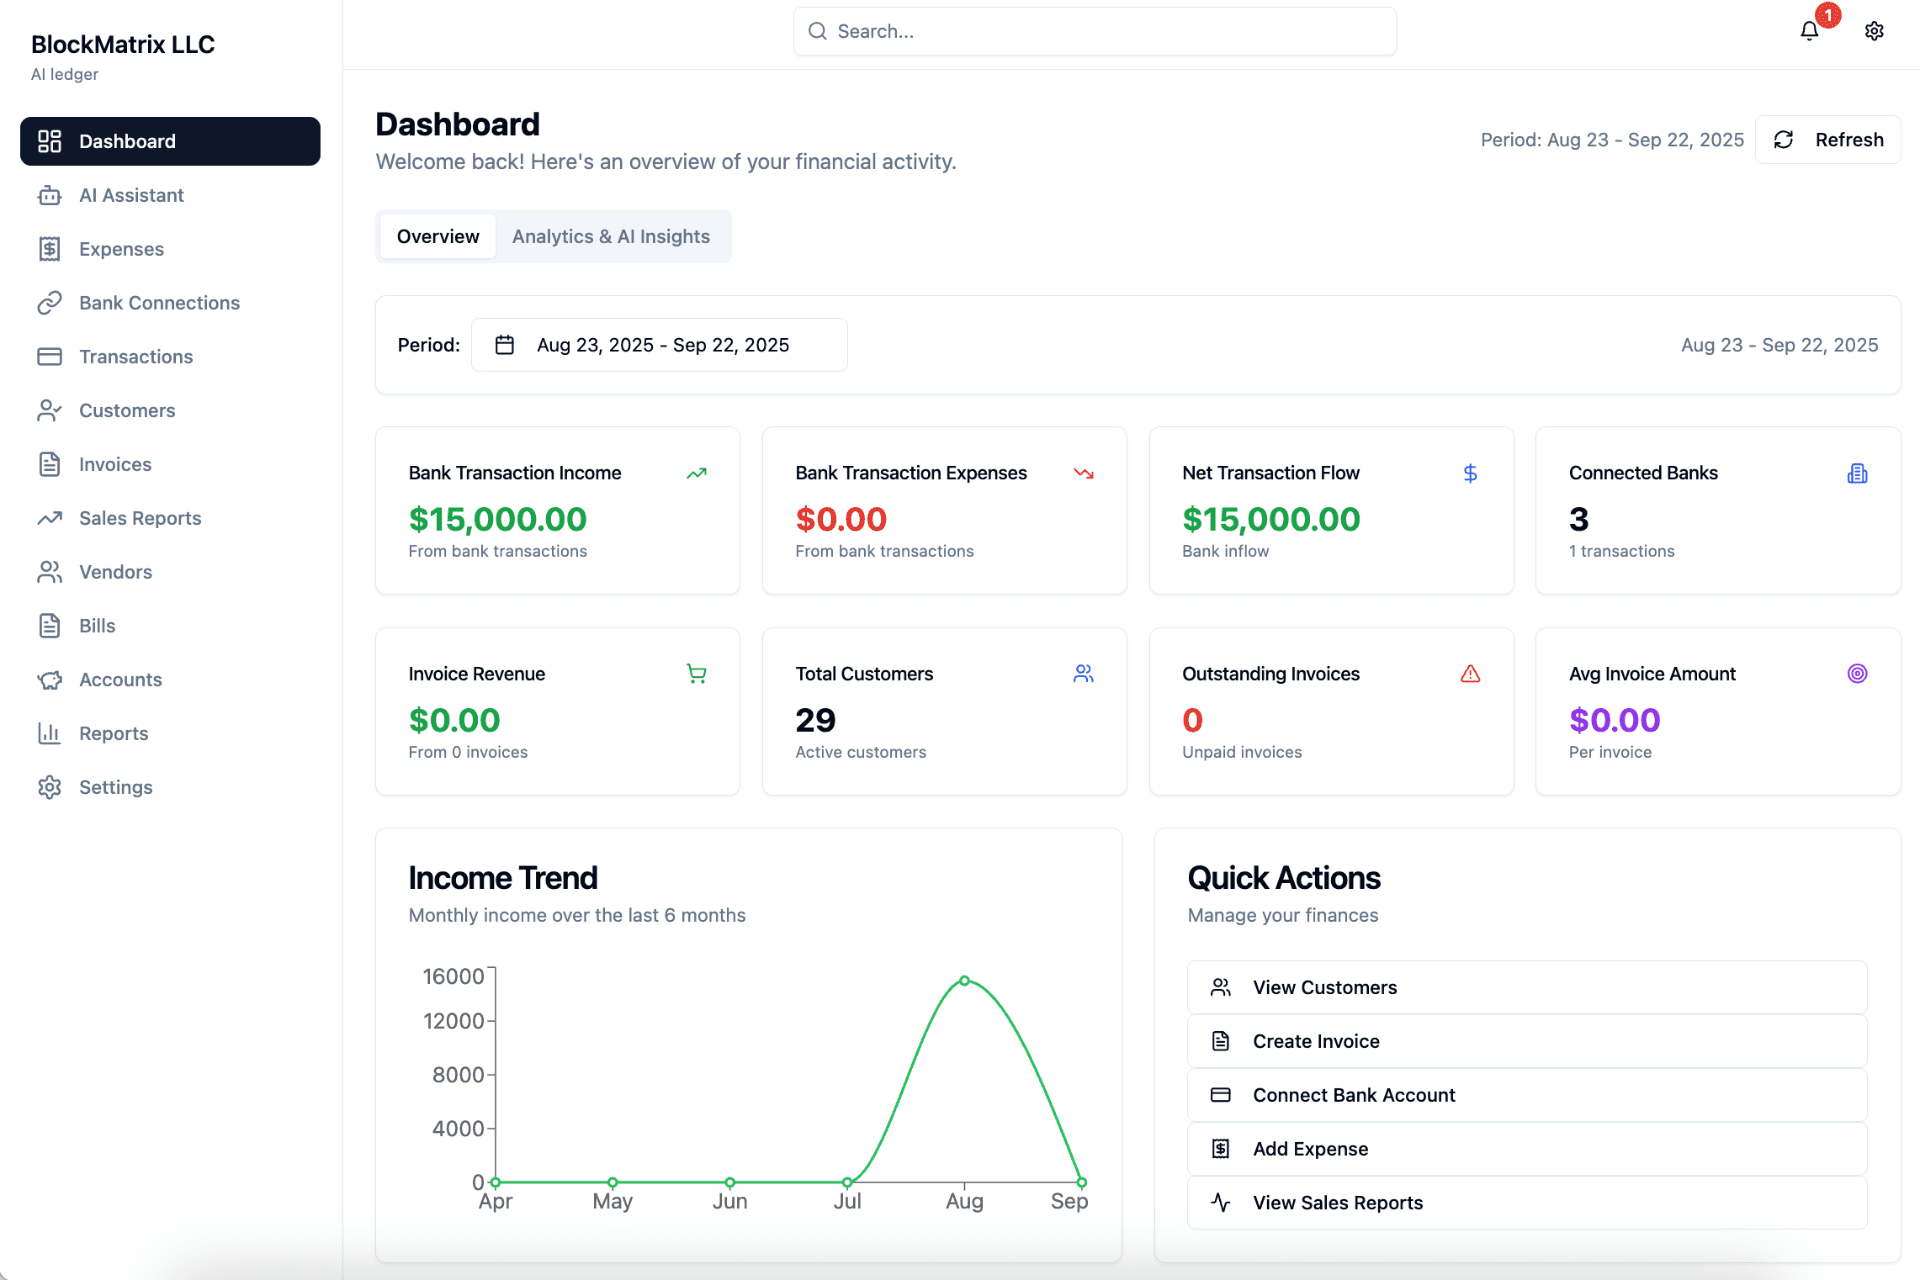Open the AI Assistant from the sidebar

click(131, 195)
